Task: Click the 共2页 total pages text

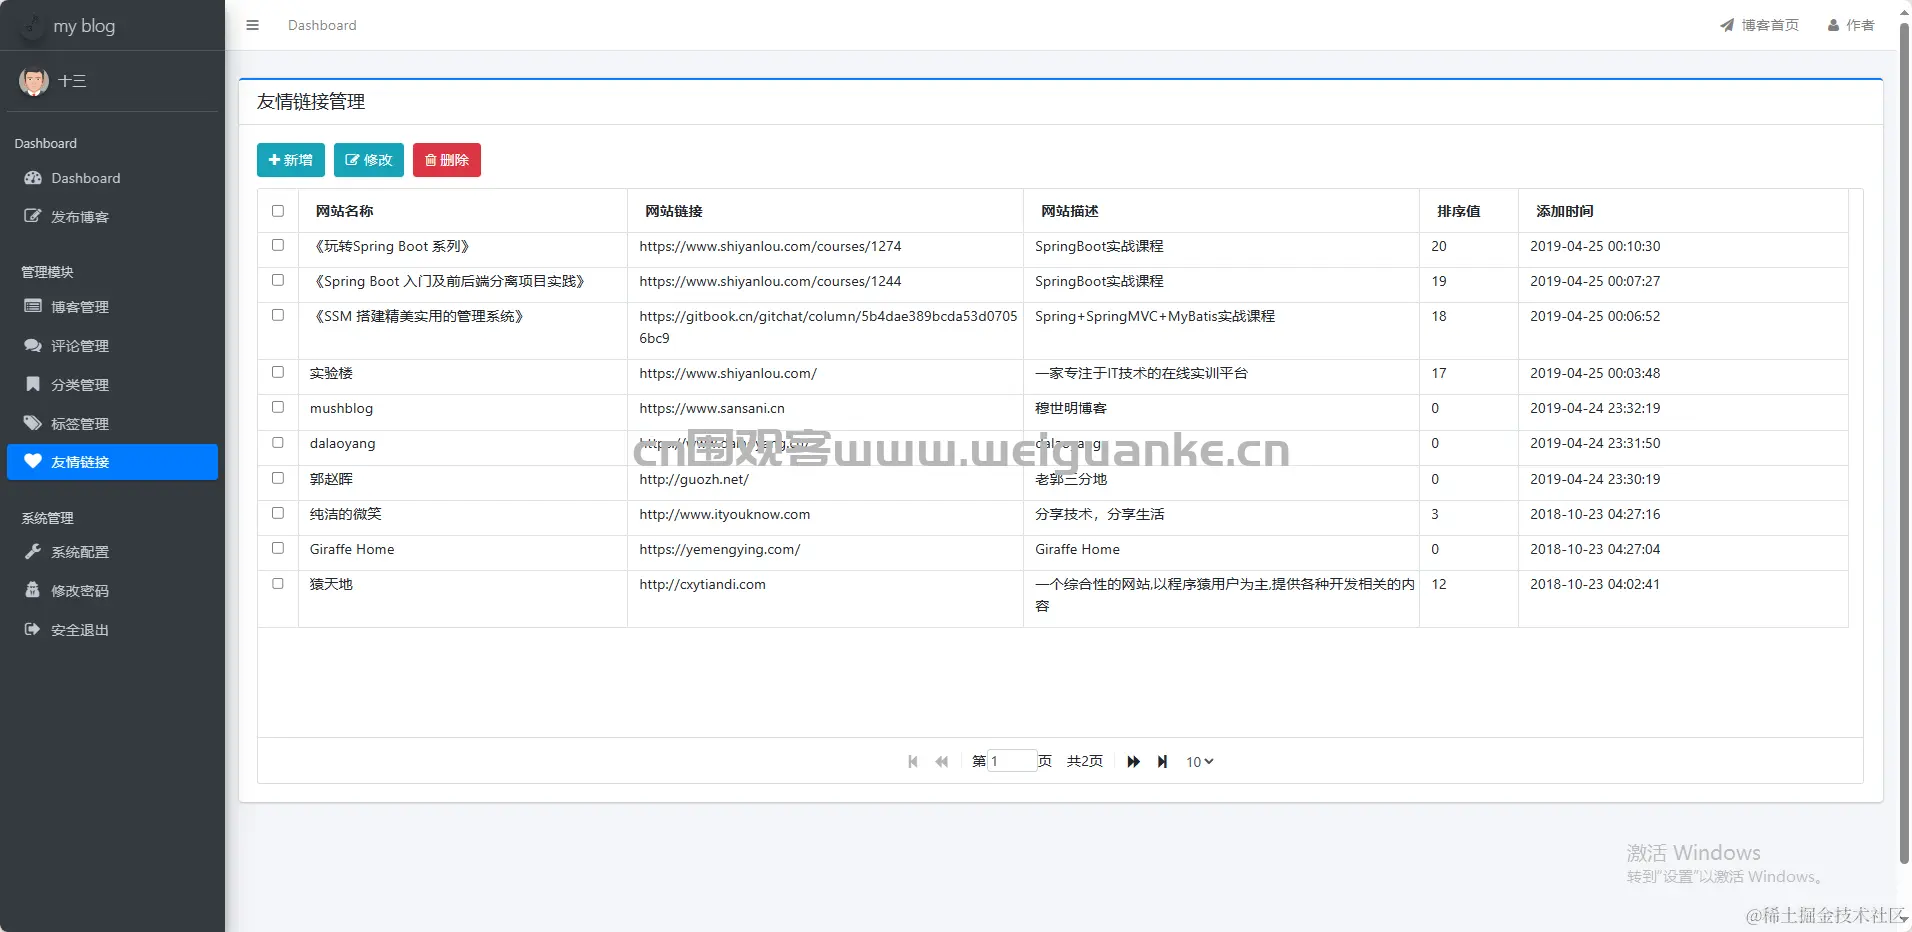Action: (1085, 761)
